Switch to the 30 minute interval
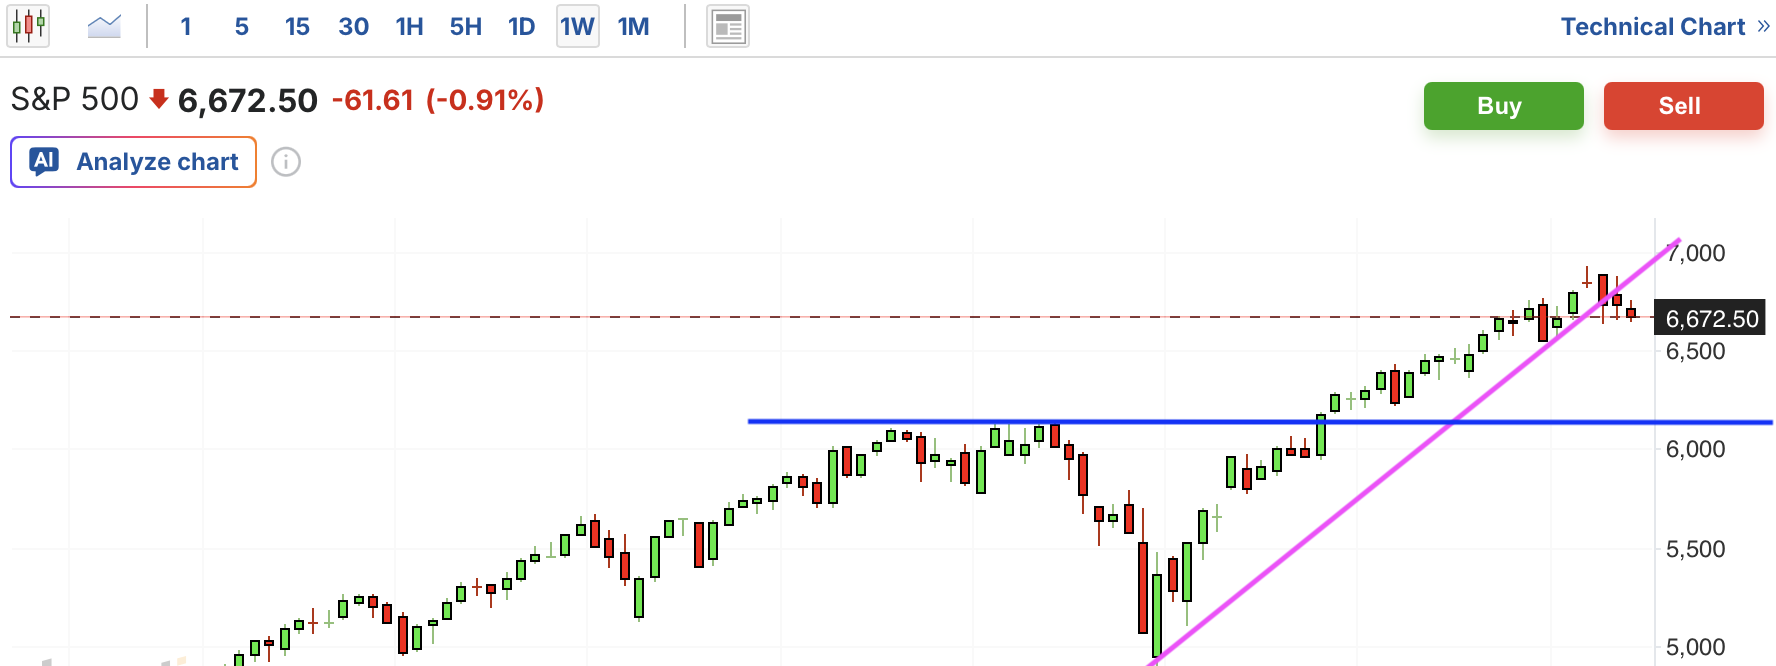This screenshot has width=1776, height=666. click(x=353, y=27)
